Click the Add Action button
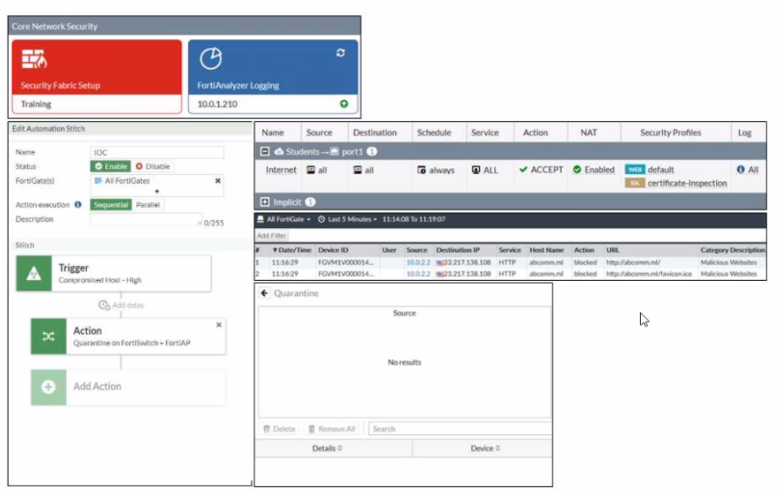780x494 pixels. (x=96, y=386)
